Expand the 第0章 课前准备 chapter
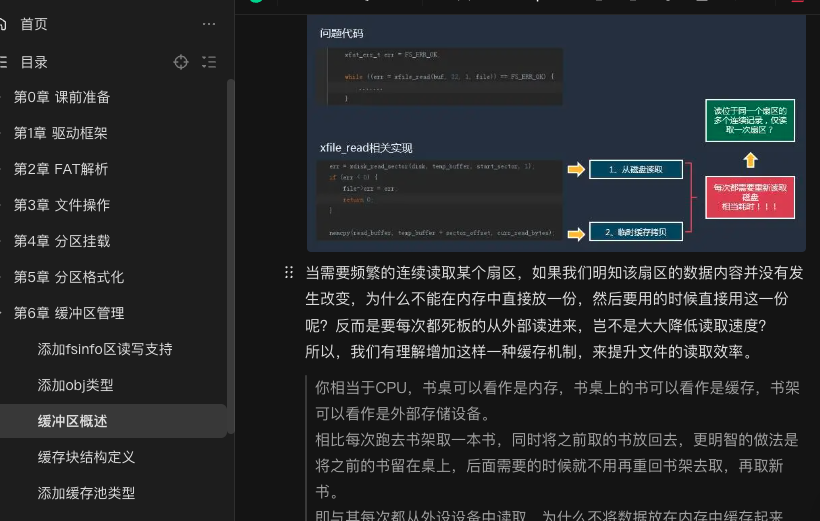 [x=3, y=97]
